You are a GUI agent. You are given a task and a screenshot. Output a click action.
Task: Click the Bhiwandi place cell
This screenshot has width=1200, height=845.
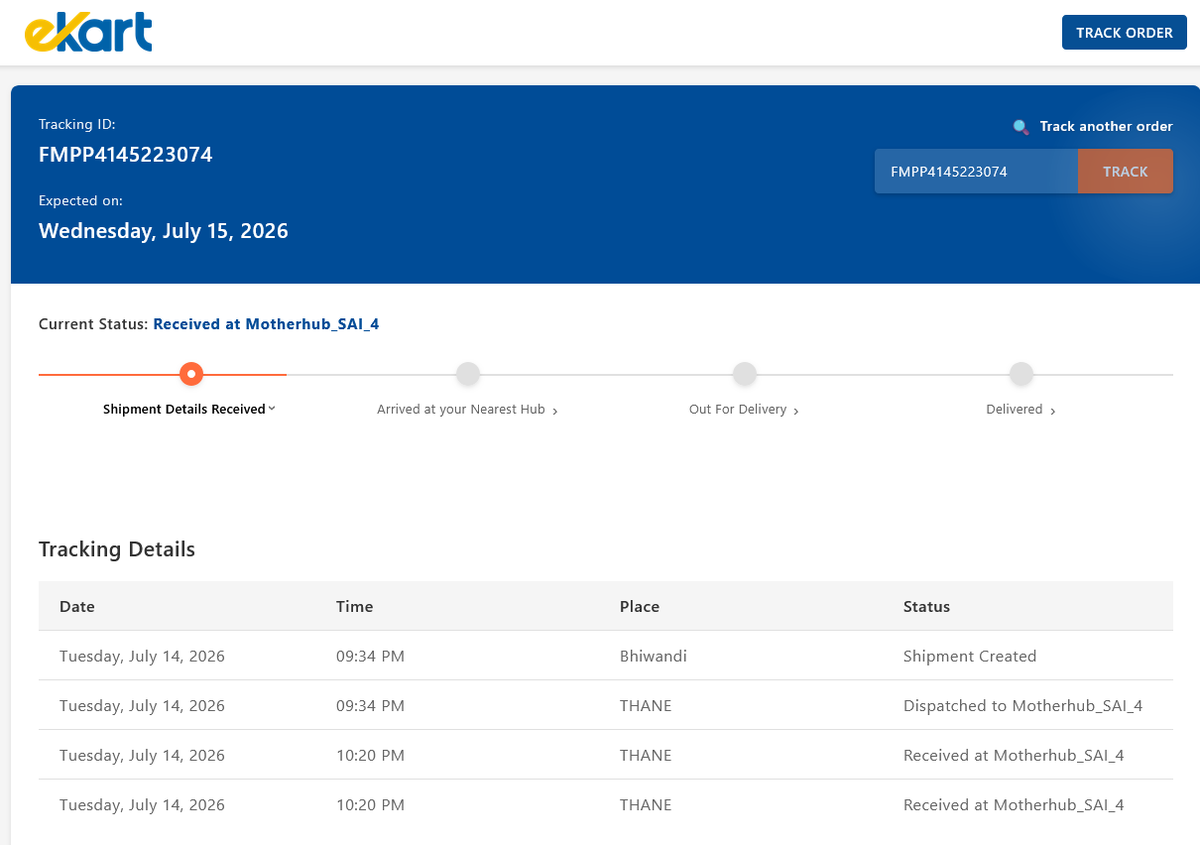[653, 656]
